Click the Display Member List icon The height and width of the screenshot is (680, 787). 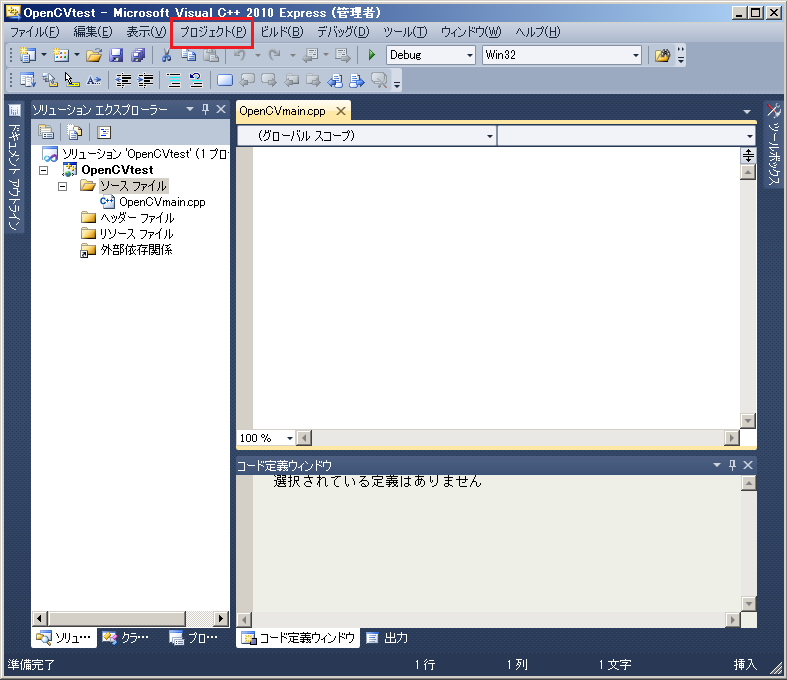point(27,80)
